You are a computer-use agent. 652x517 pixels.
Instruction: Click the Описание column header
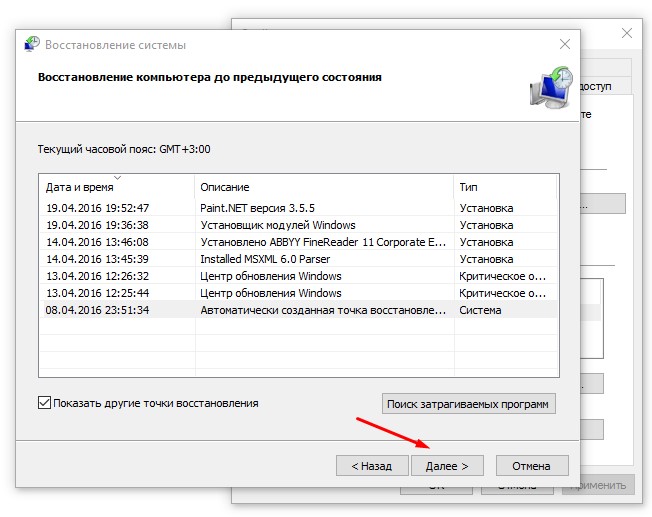pos(323,187)
